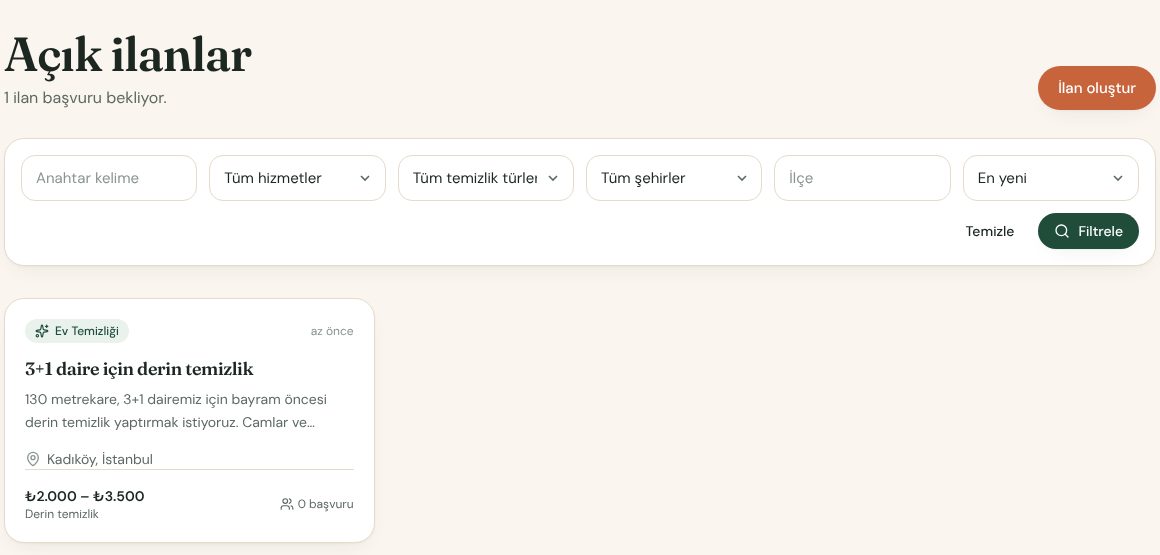Open the Tüm şehirler city dropdown
Viewport: 1160px width, 555px height.
tap(674, 178)
